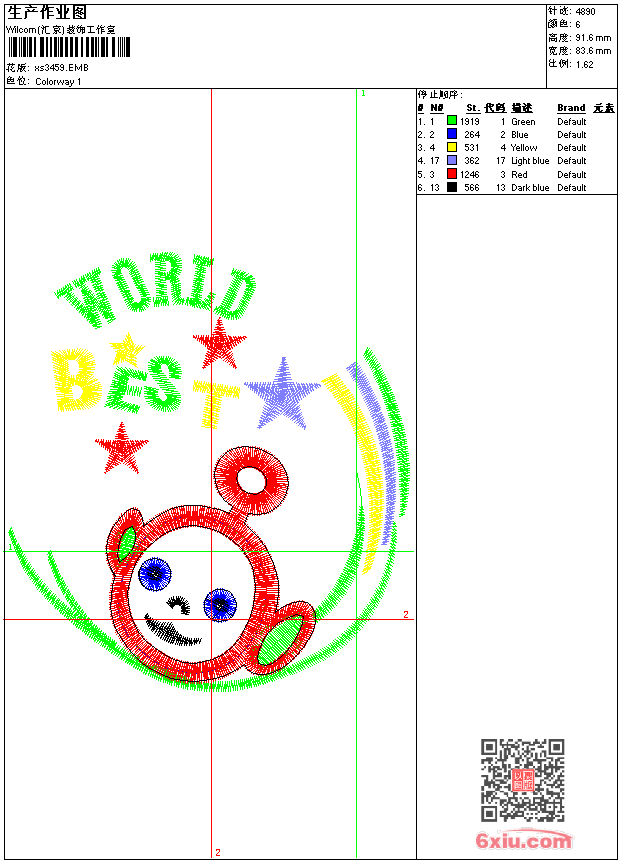Viewport: 620px width, 860px height.
Task: Click code 17 in Light blue row
Action: coord(500,161)
